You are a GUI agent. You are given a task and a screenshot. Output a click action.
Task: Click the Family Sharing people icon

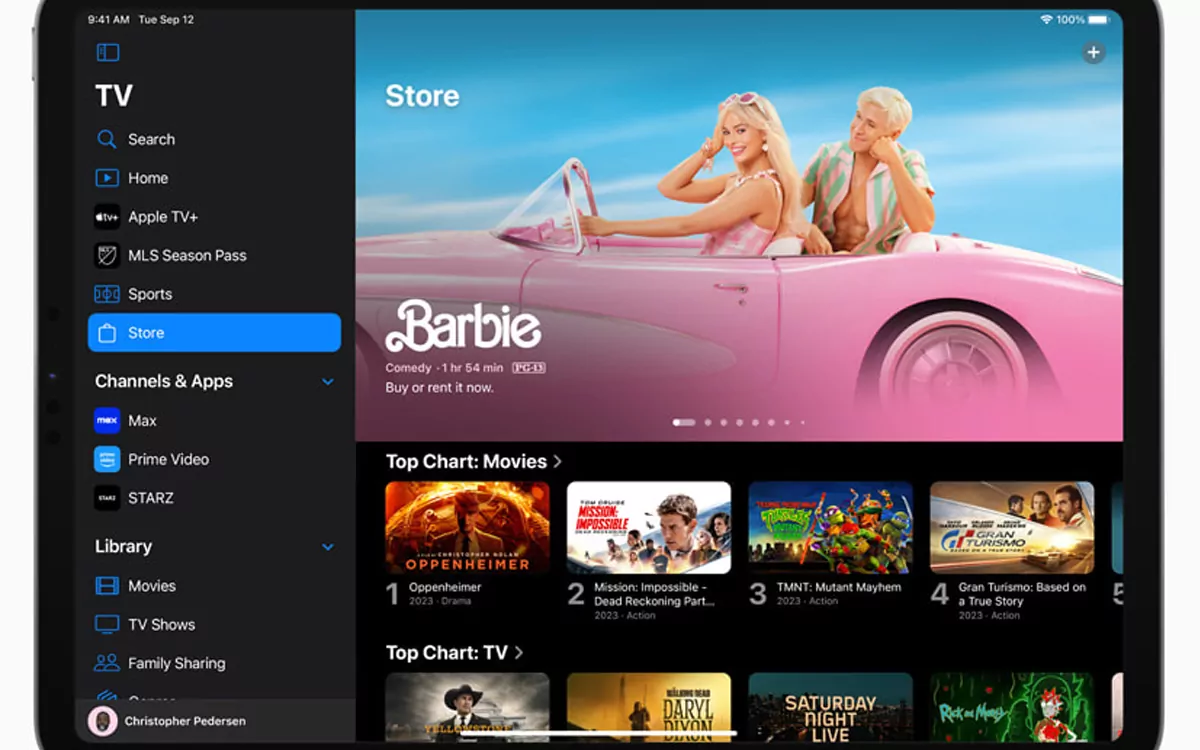pos(107,663)
